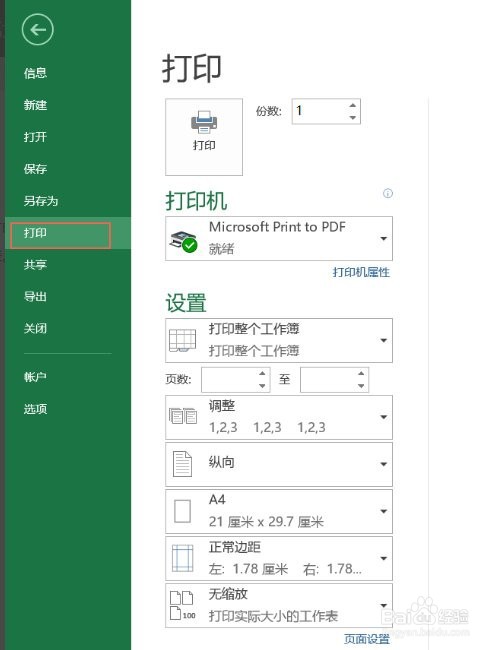Click the normal margins icon
498x650 pixels.
tap(182, 558)
